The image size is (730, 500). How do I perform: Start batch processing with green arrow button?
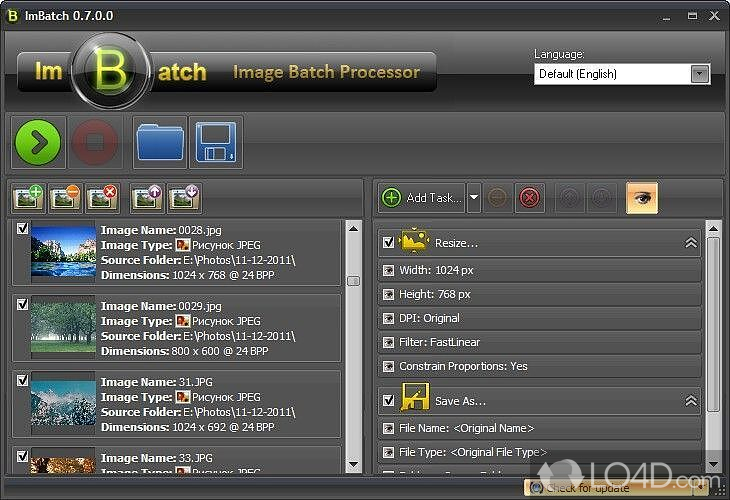(x=38, y=142)
